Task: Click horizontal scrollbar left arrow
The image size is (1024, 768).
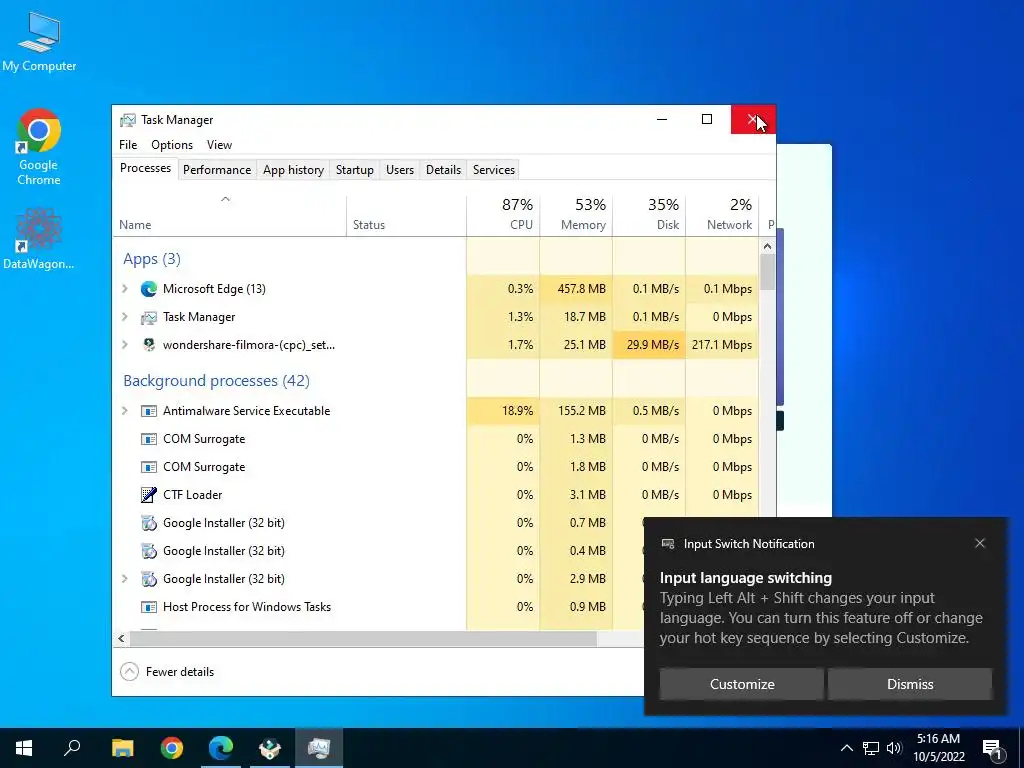Action: [121, 638]
